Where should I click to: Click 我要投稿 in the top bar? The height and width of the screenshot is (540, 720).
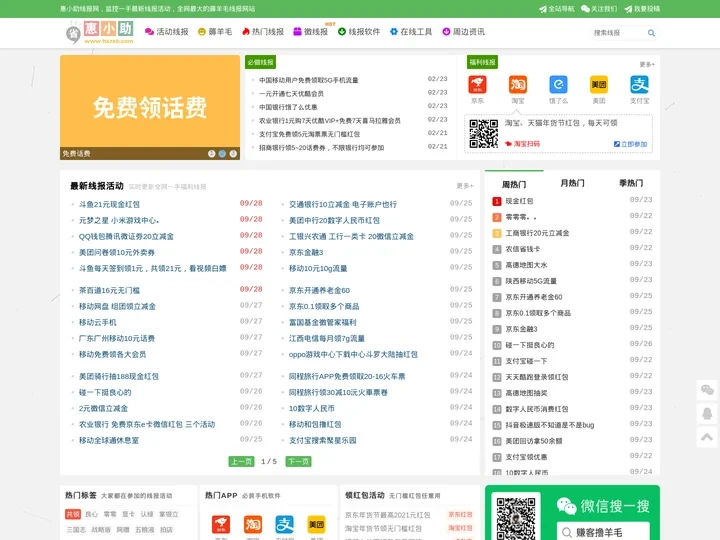pyautogui.click(x=642, y=9)
